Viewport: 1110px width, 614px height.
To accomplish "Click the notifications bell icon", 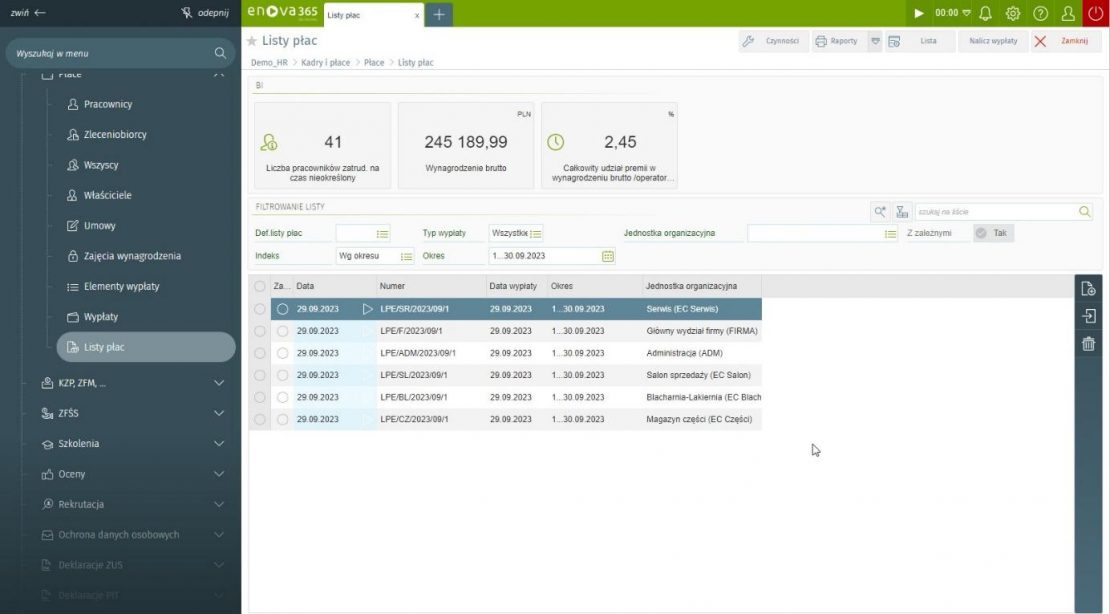I will coord(985,14).
